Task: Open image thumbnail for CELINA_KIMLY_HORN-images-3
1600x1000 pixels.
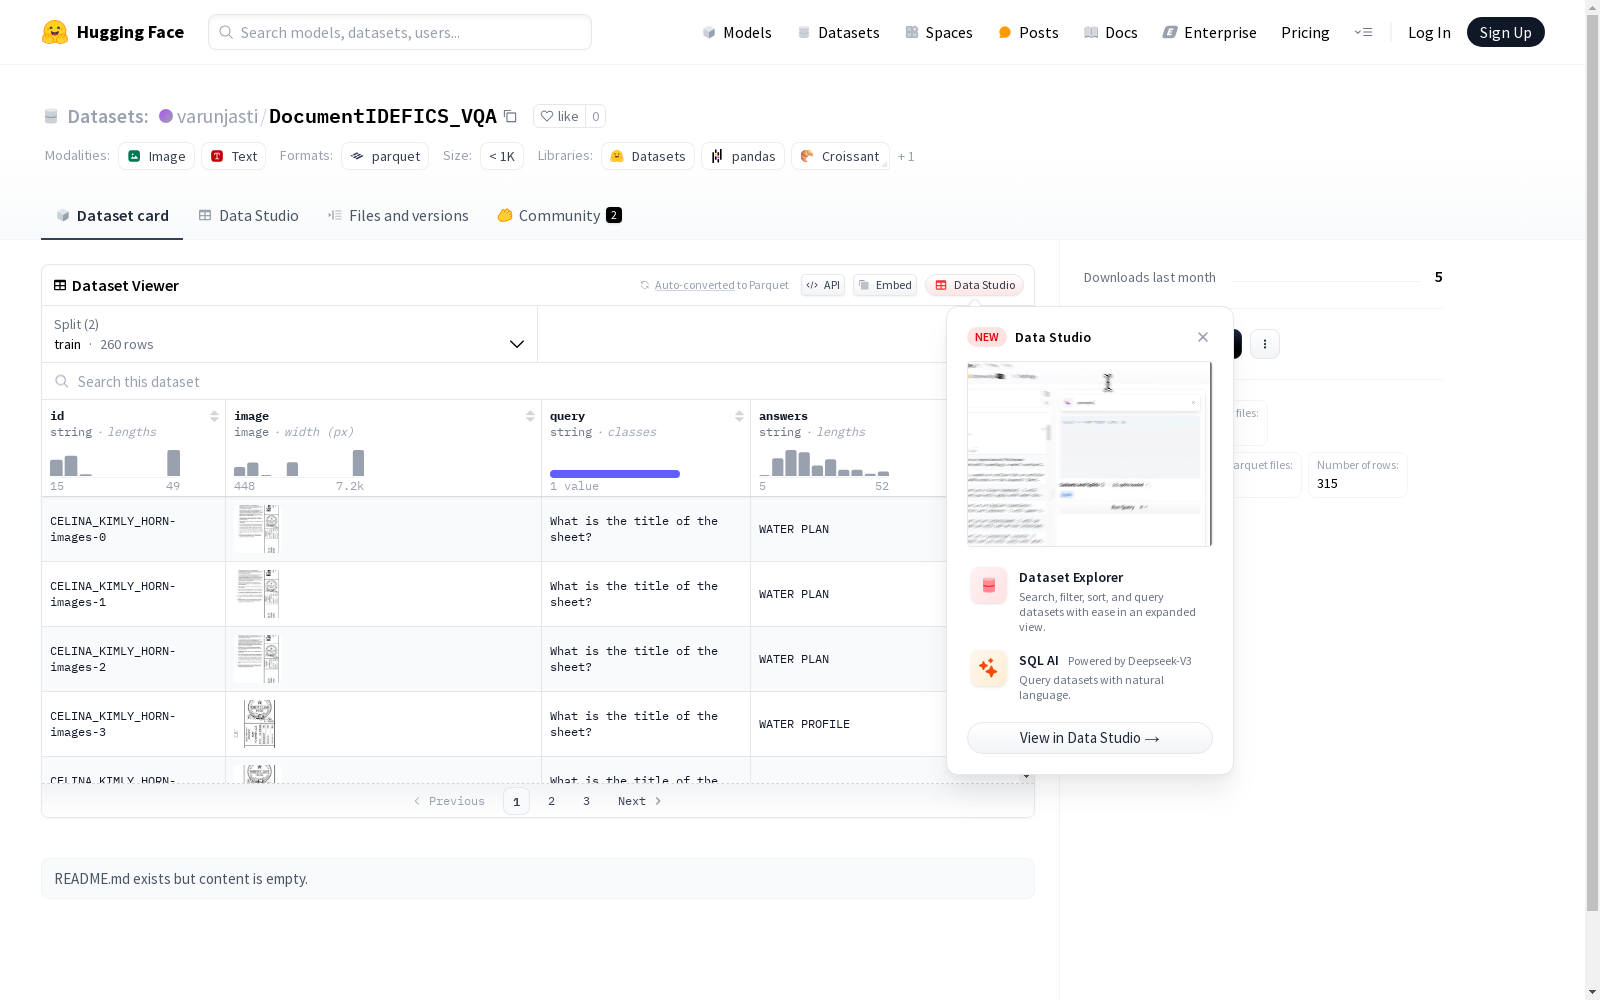Action: pyautogui.click(x=258, y=724)
